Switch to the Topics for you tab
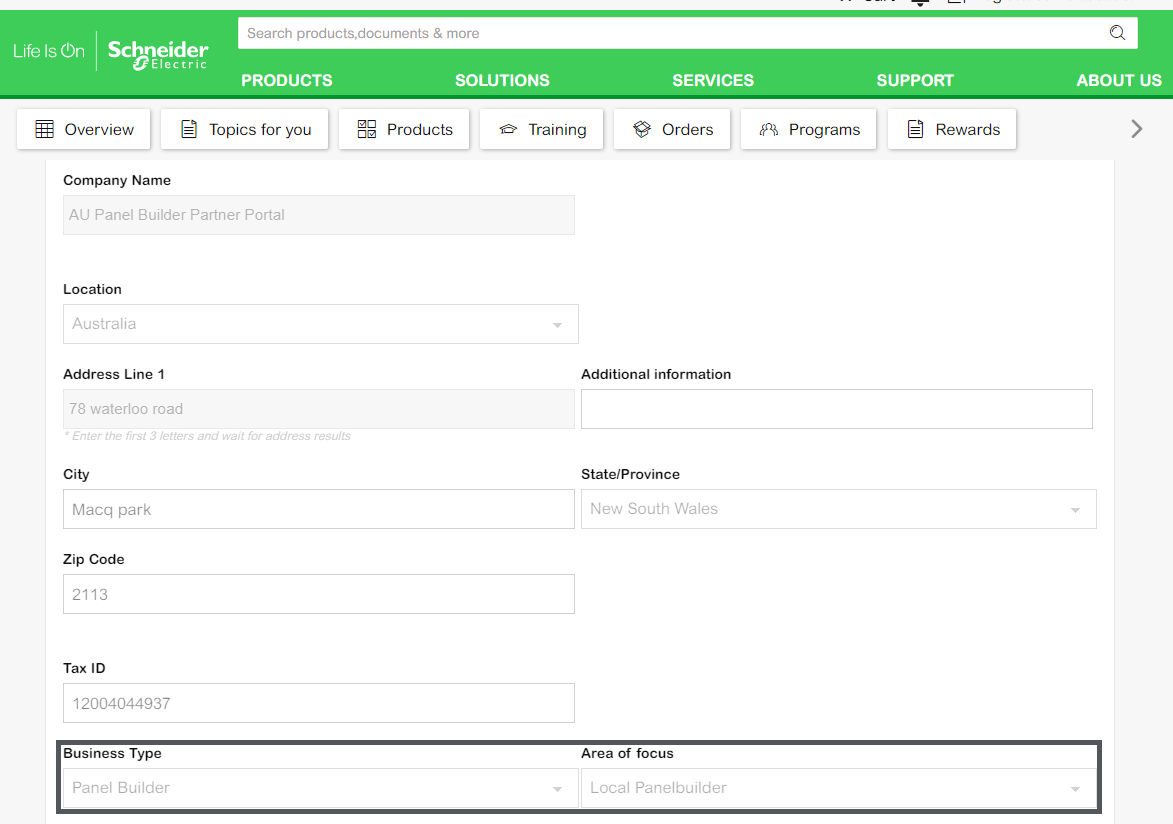Viewport: 1173px width, 824px height. tap(245, 129)
